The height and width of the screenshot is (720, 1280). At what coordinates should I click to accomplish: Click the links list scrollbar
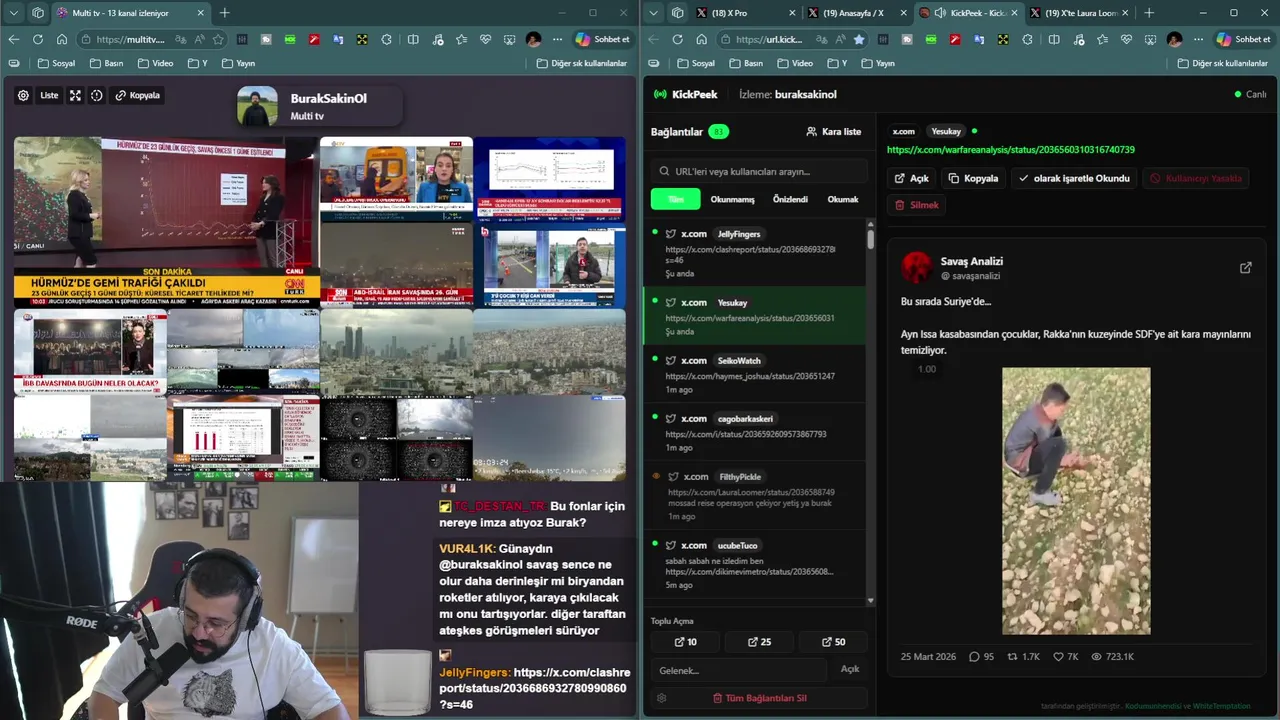tap(870, 240)
